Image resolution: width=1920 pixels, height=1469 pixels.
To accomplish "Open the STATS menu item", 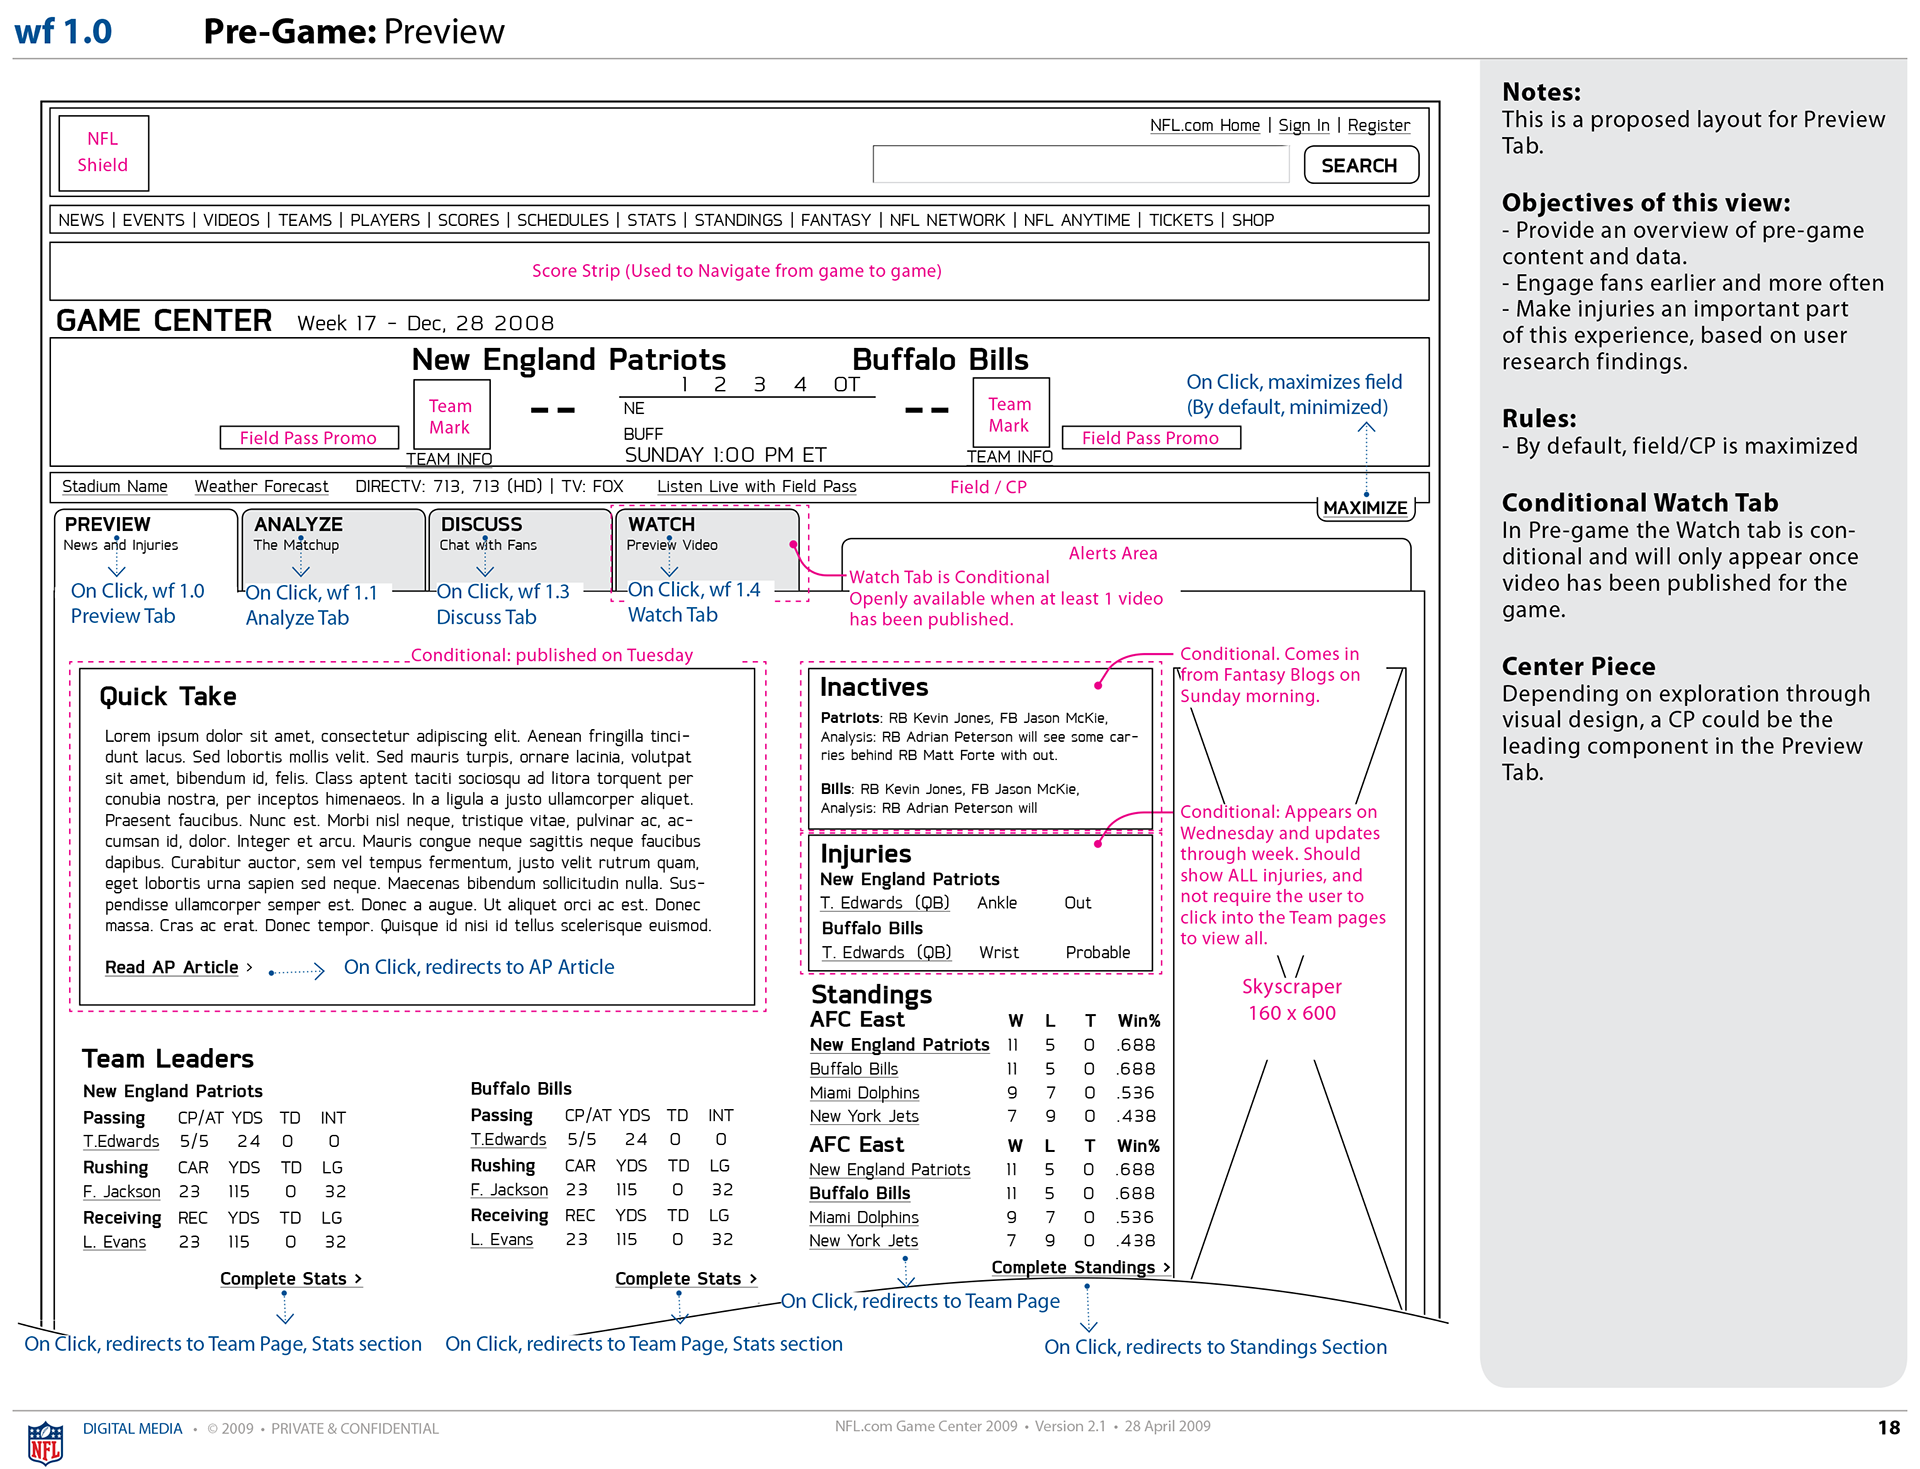I will [x=651, y=220].
